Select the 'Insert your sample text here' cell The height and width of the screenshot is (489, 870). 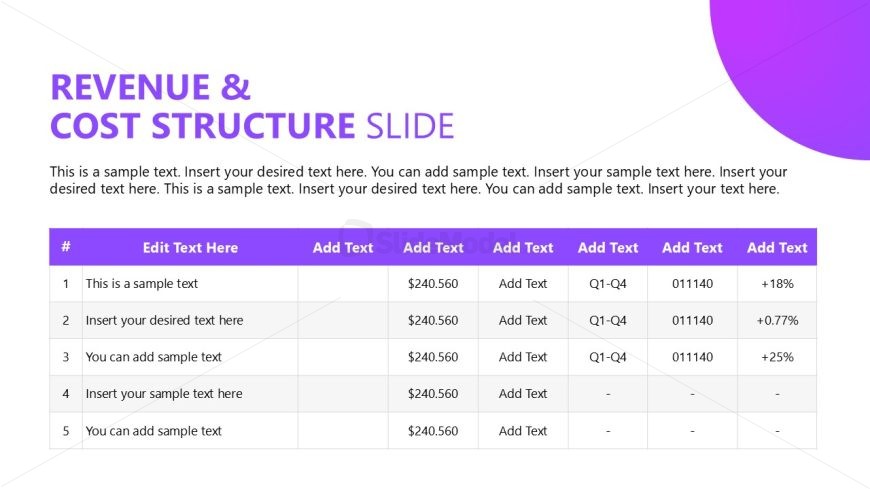(x=164, y=394)
